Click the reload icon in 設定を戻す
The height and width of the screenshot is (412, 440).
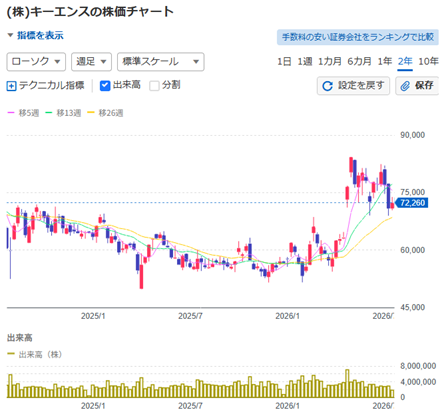click(327, 86)
